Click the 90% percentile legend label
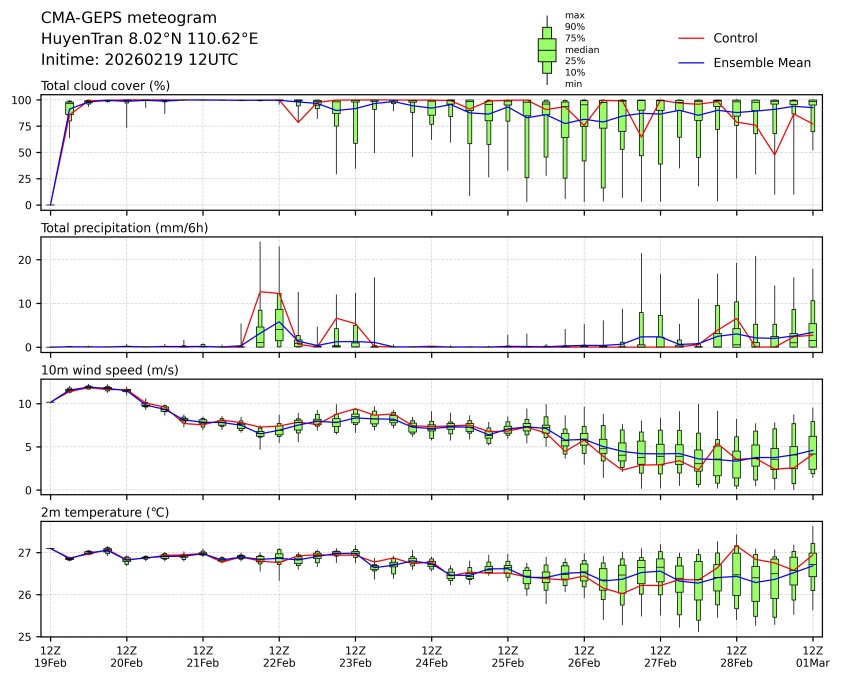 pyautogui.click(x=574, y=27)
